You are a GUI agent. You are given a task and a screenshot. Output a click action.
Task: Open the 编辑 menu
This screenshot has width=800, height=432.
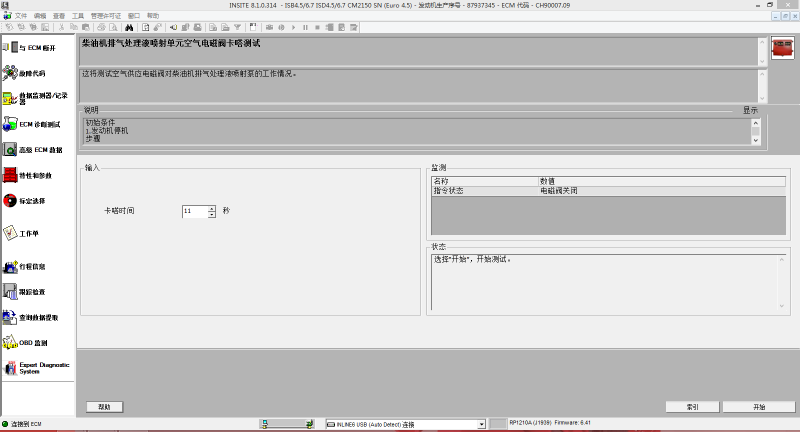point(40,16)
